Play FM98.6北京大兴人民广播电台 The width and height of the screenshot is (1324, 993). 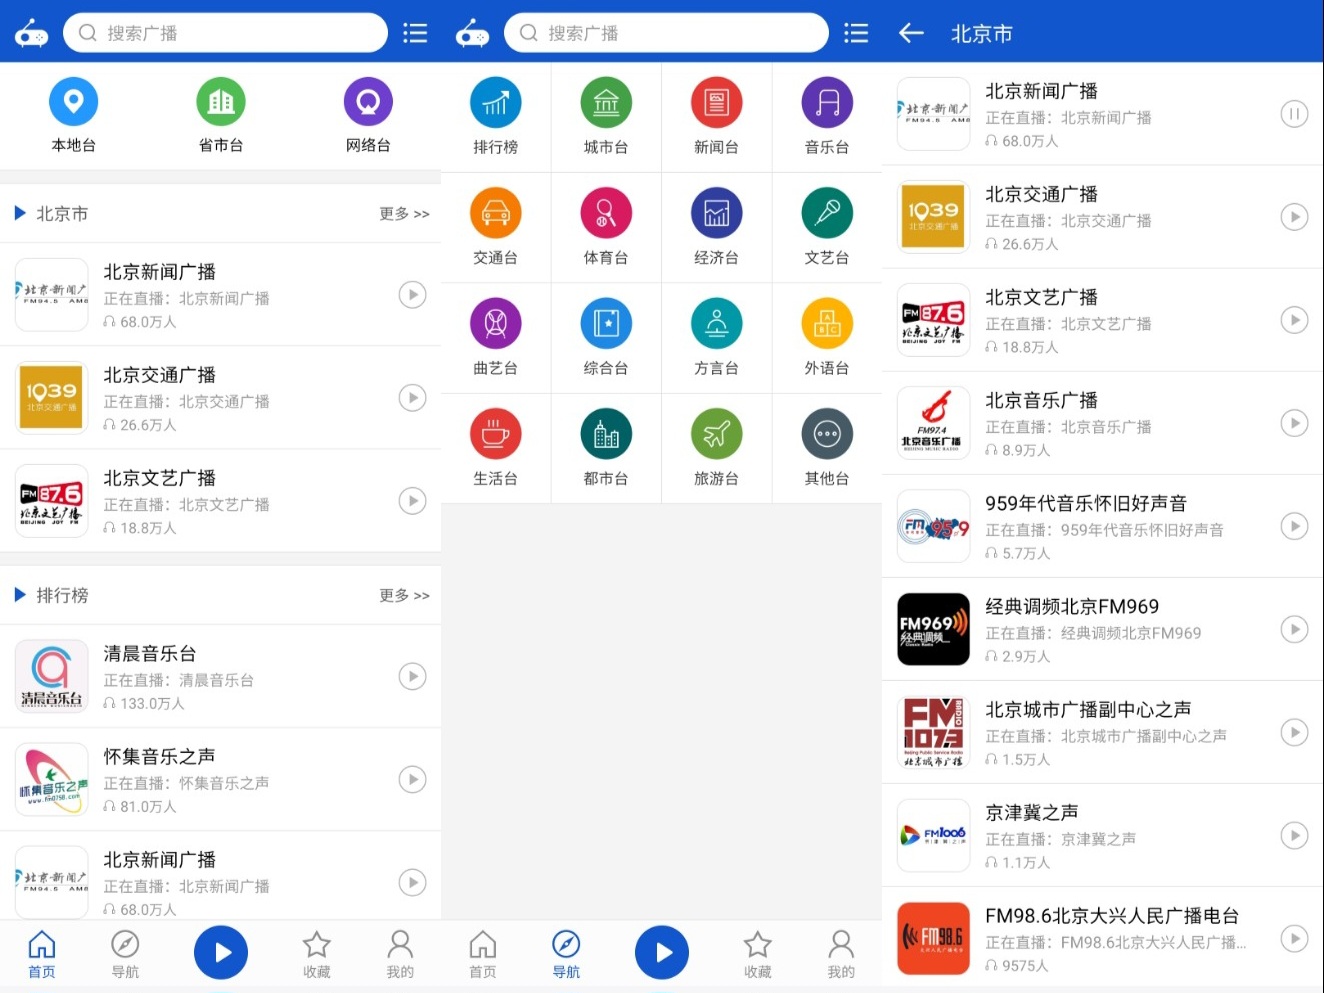[1294, 938]
